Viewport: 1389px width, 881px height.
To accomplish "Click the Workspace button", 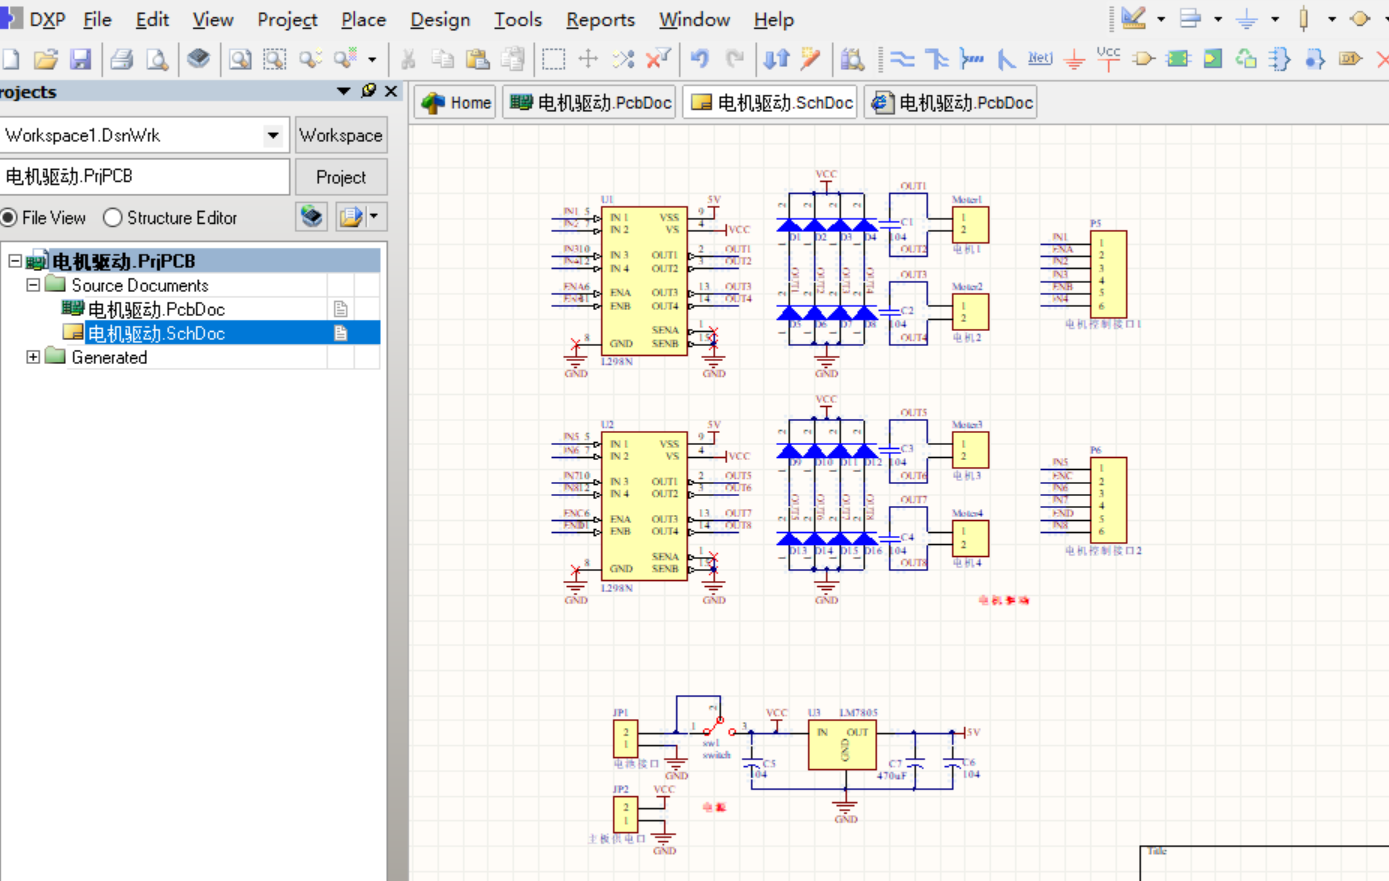I will 340,135.
